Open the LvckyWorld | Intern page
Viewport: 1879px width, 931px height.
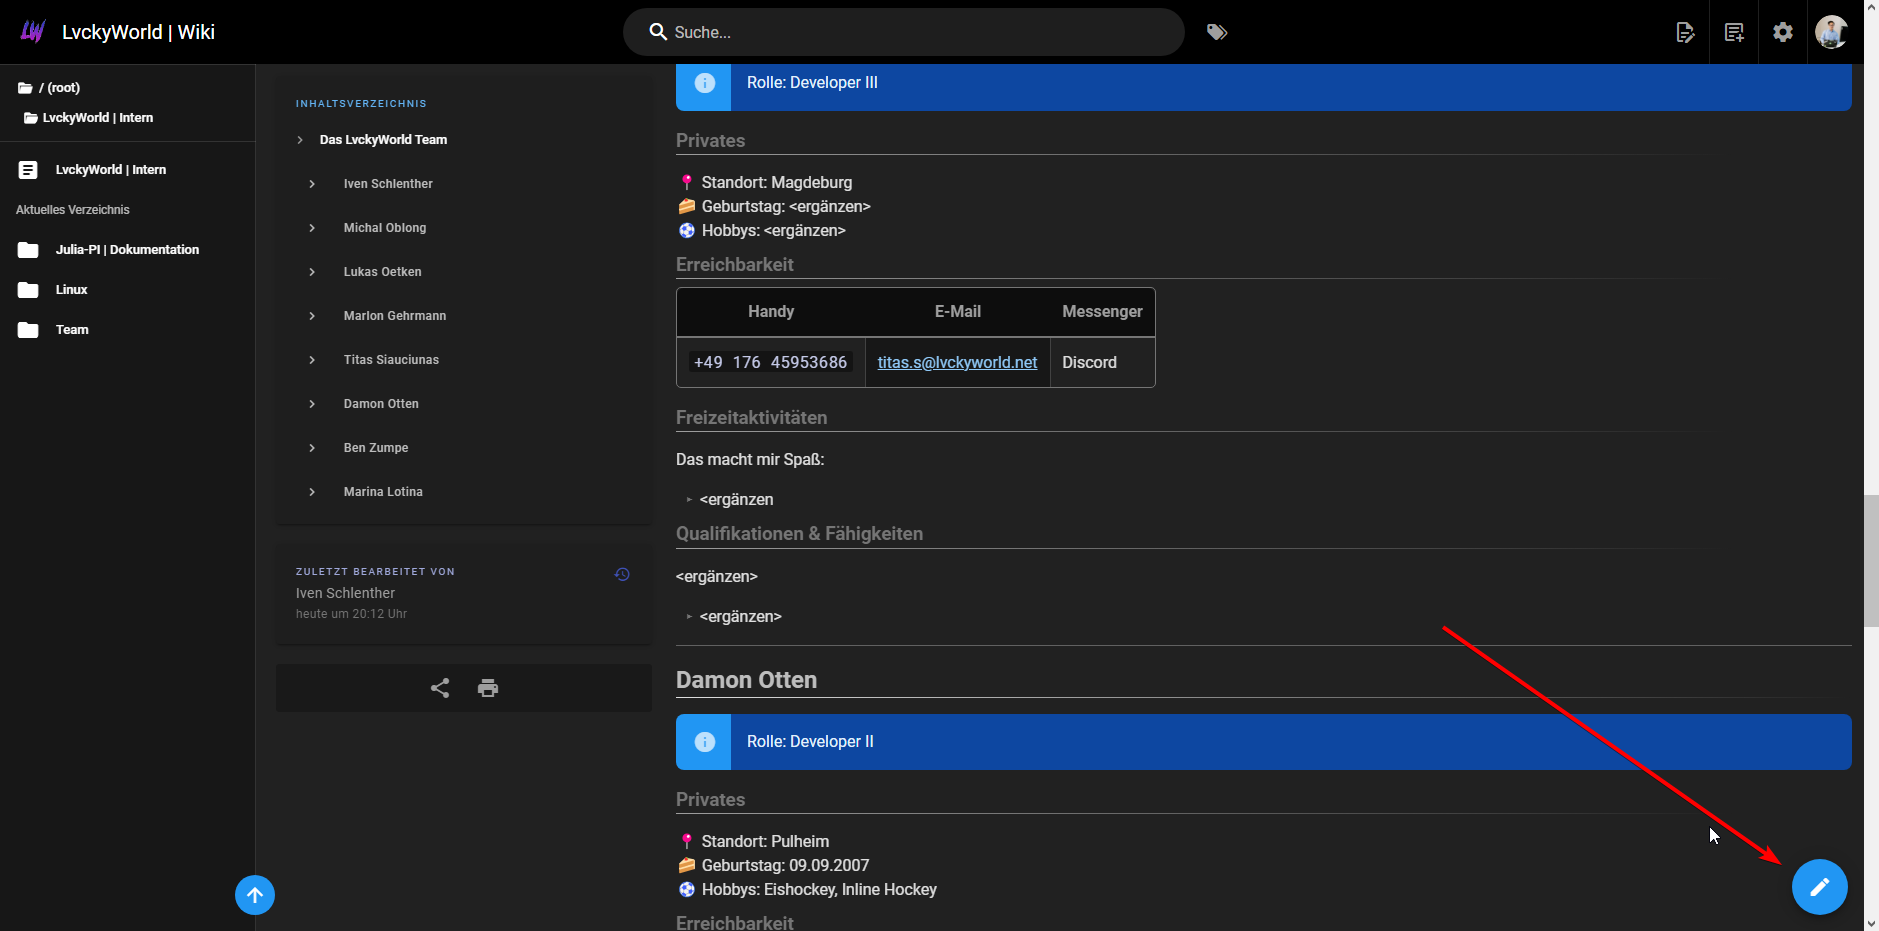pyautogui.click(x=110, y=170)
